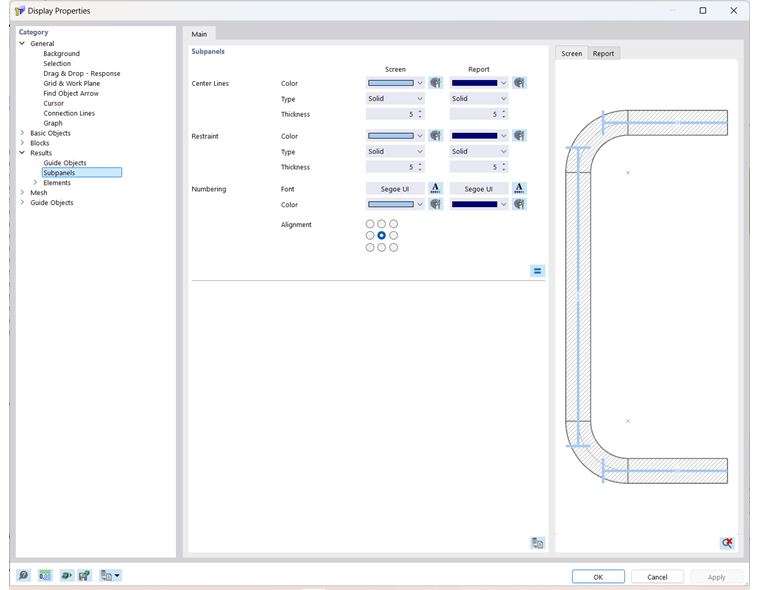Image resolution: width=760 pixels, height=590 pixels.
Task: Expand the Basic Objects category
Action: 22,132
